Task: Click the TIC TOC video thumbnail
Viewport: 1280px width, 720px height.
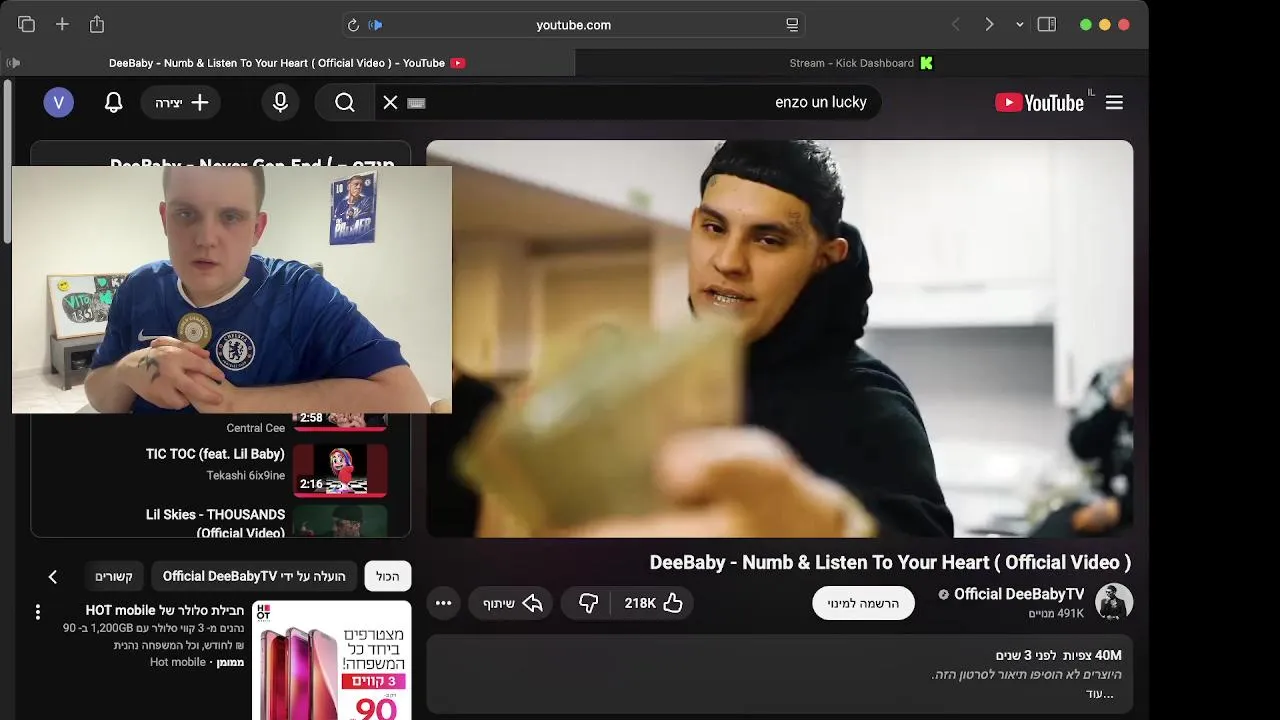Action: [340, 470]
